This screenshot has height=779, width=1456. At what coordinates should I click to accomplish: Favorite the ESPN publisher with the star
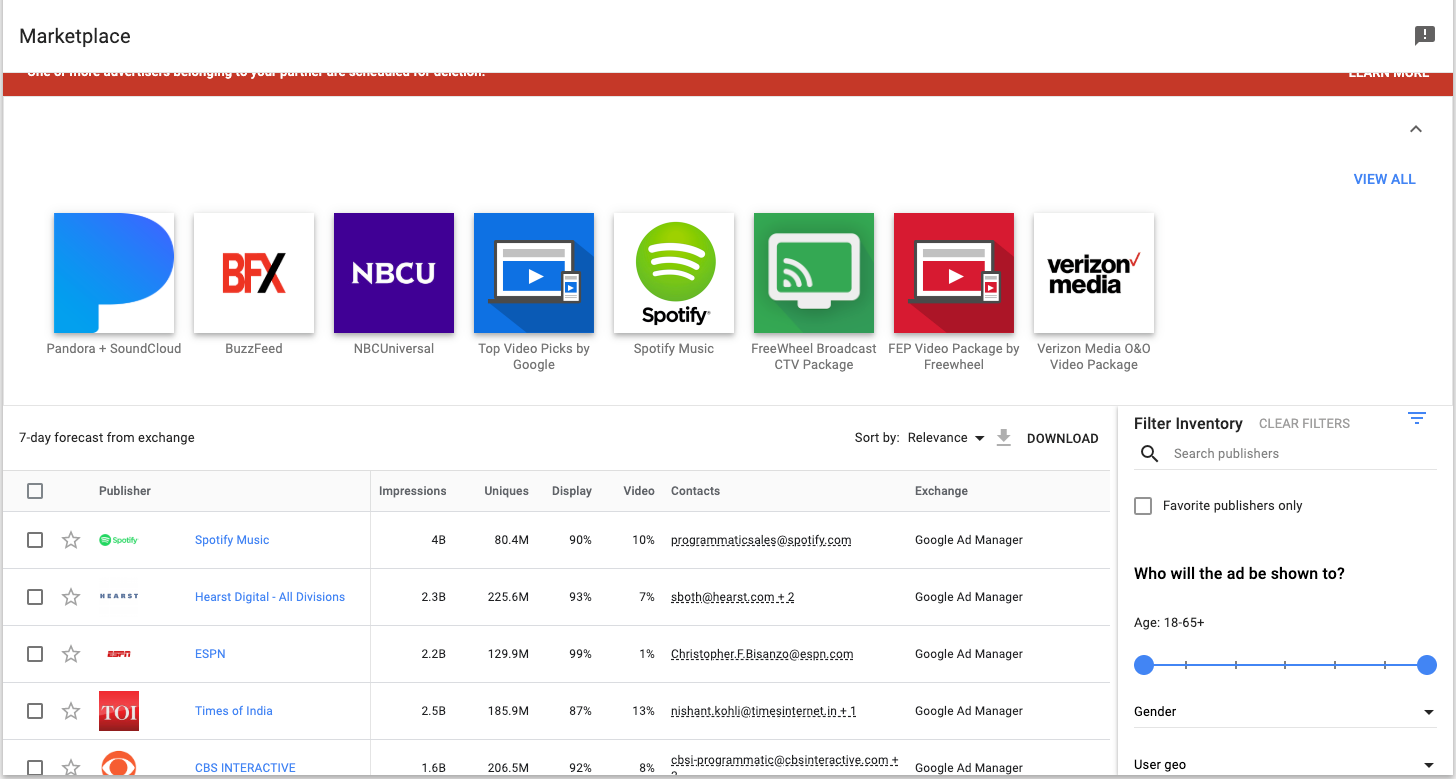pos(71,654)
